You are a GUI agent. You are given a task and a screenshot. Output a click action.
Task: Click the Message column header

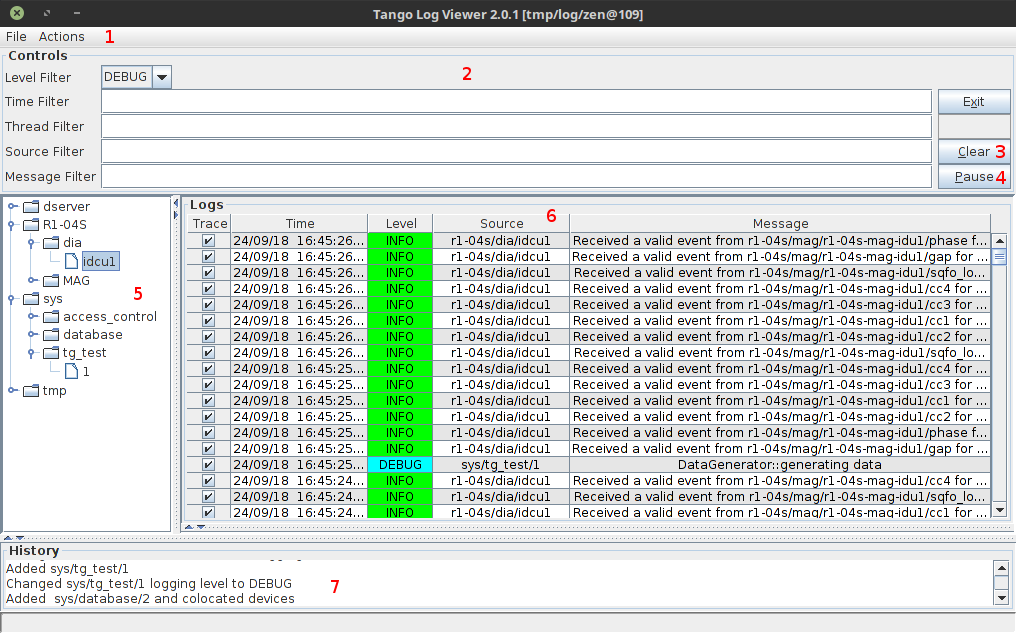tap(780, 224)
